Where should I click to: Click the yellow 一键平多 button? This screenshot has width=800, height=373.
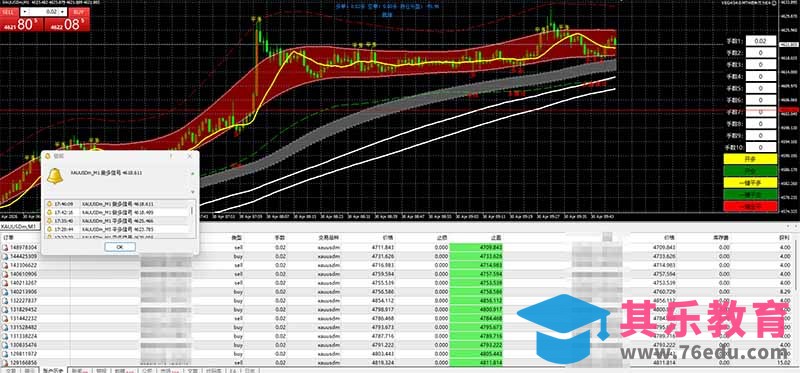750,183
